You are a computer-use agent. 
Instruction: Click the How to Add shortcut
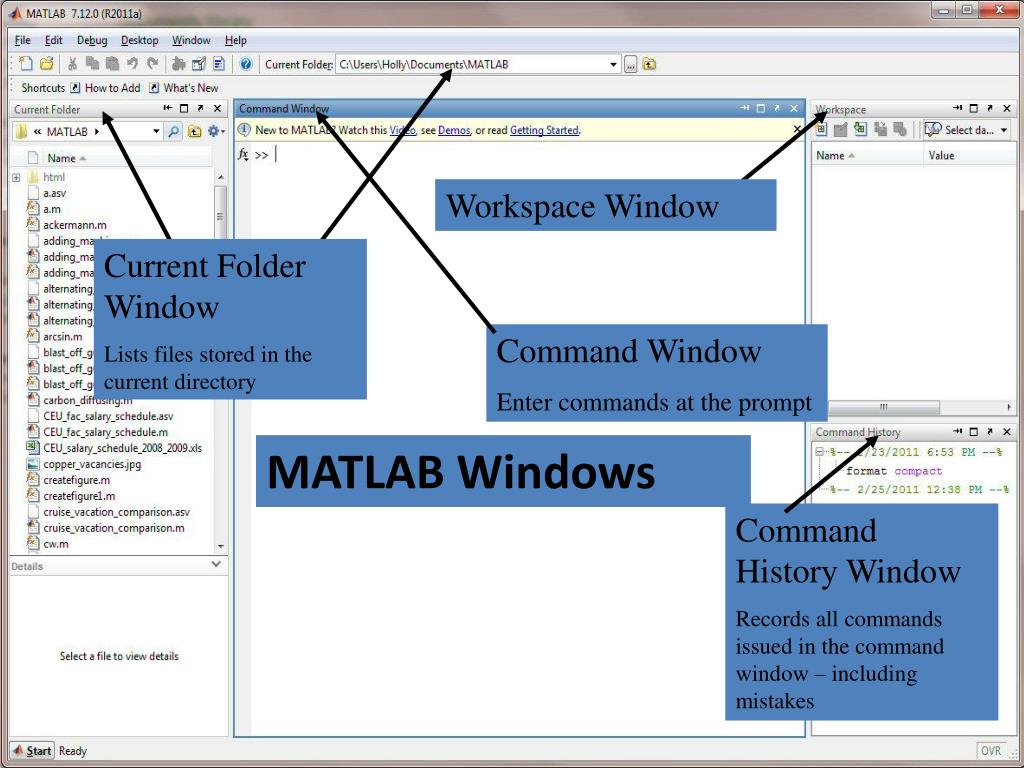point(106,88)
